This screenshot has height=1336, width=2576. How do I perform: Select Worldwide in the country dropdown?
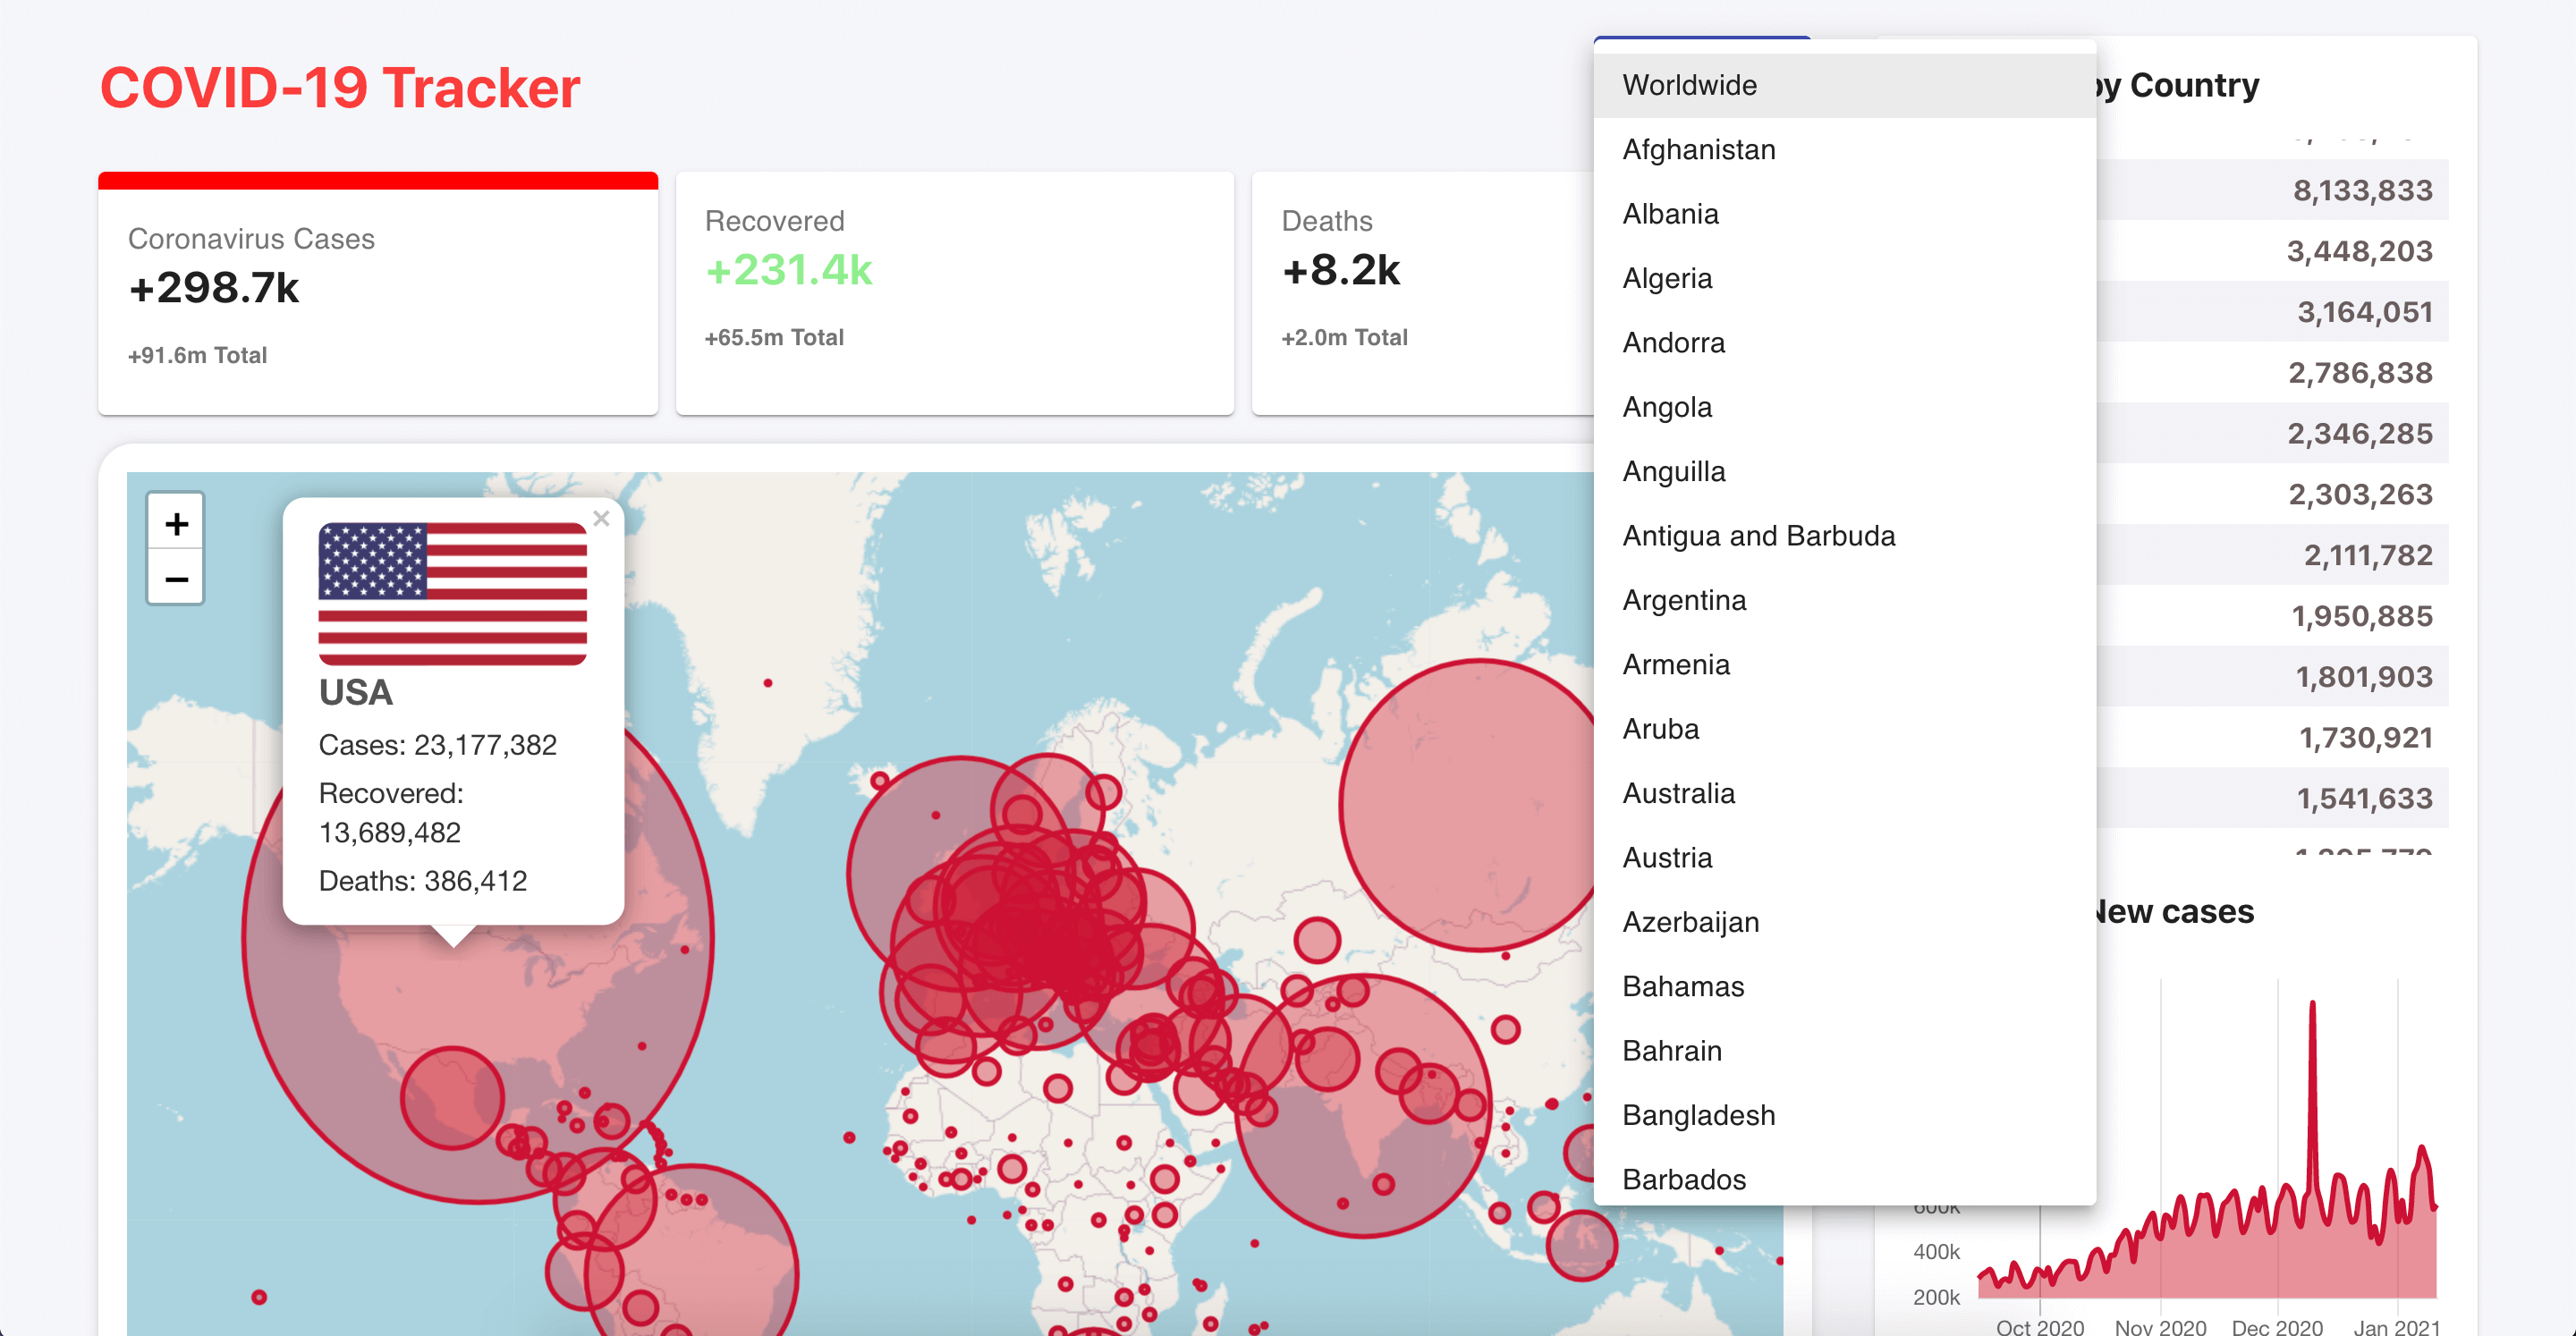click(x=1844, y=85)
